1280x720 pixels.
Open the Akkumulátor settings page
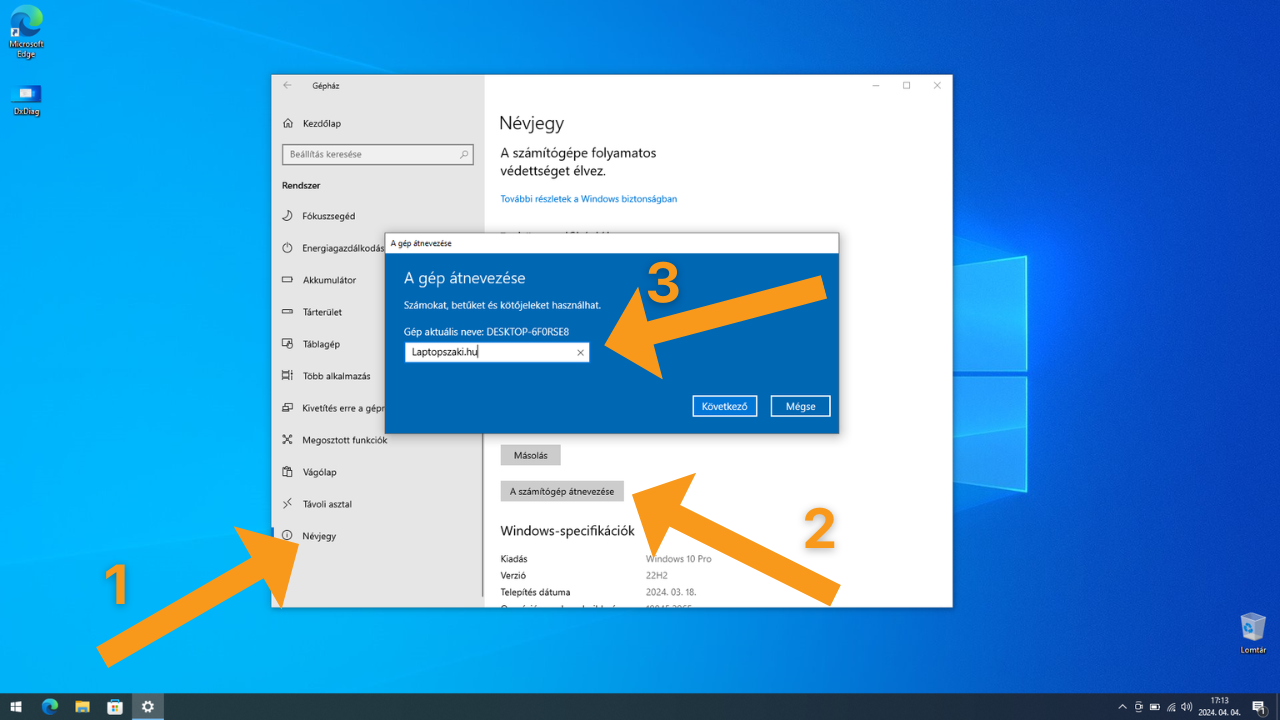pos(329,280)
